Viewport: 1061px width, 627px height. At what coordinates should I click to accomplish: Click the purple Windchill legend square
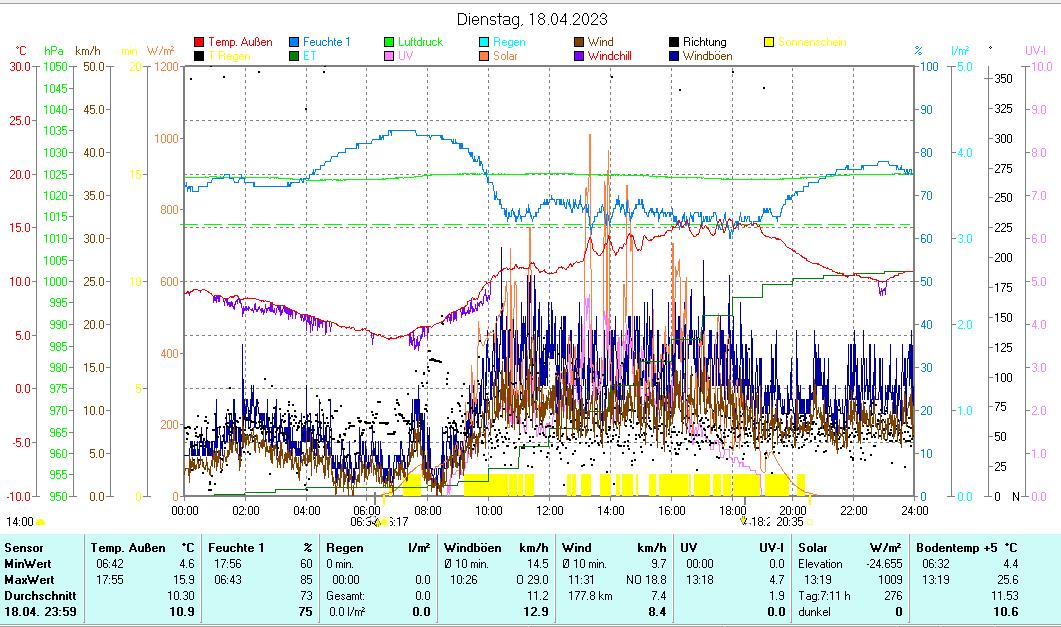pos(579,56)
